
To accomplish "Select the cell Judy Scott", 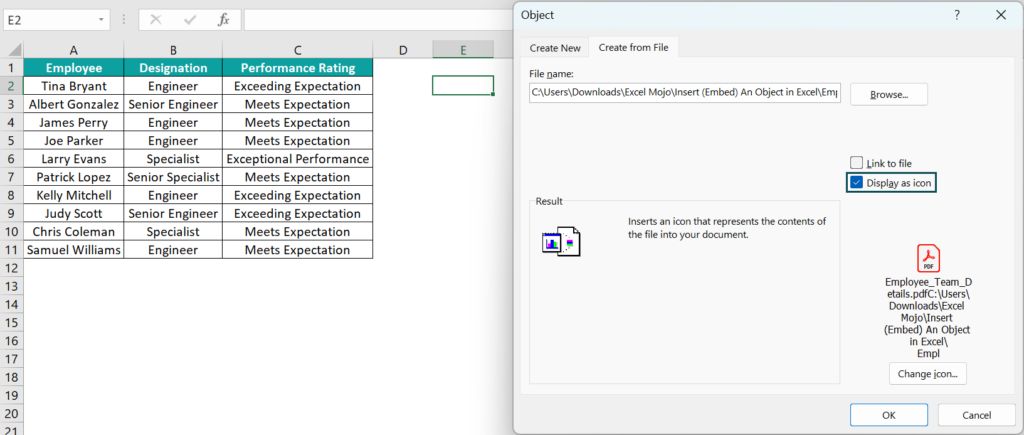I will click(74, 214).
